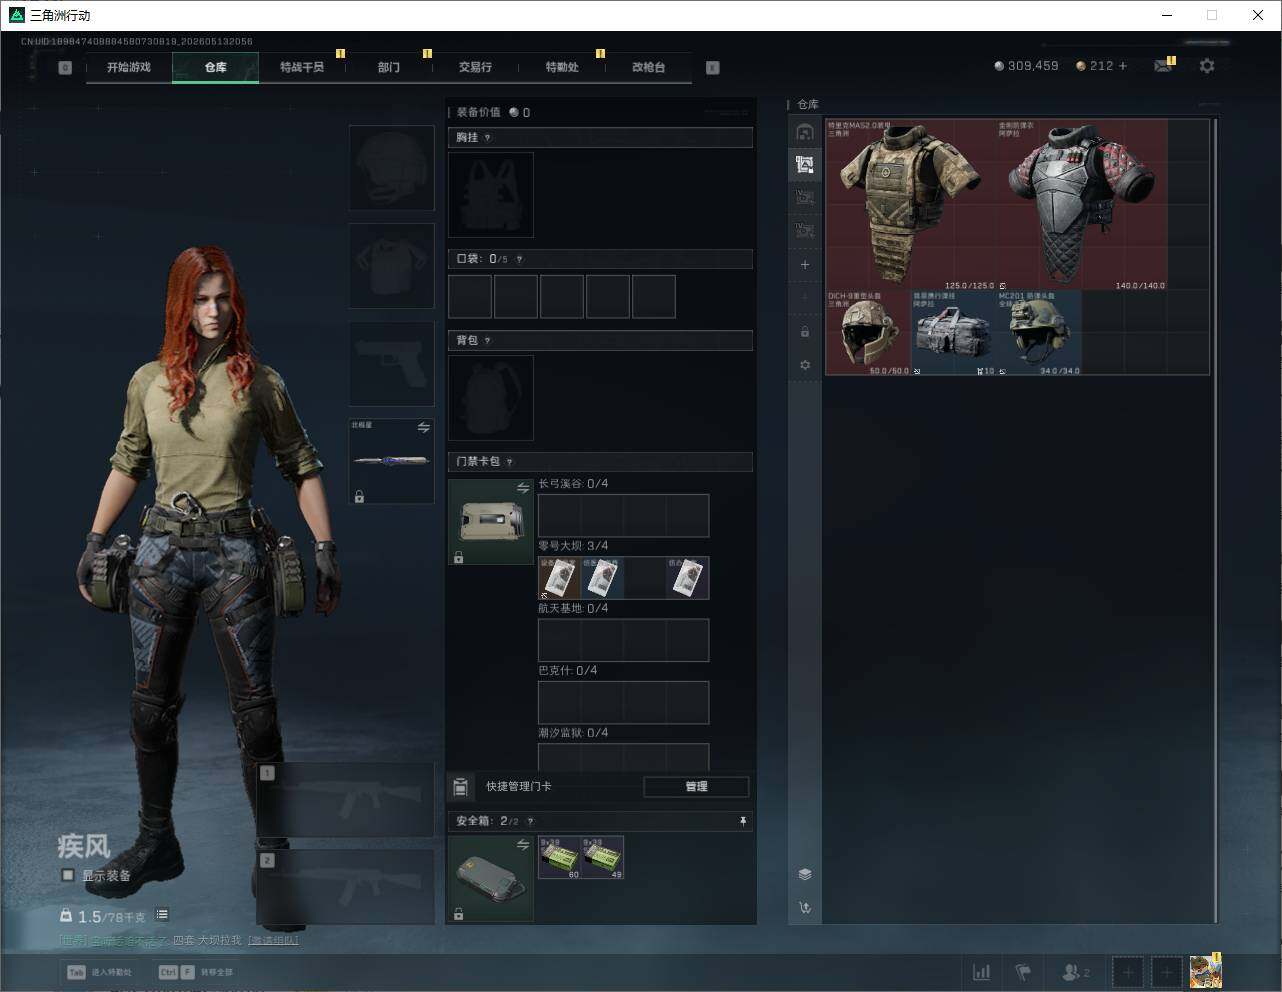The image size is (1282, 992).
Task: Click the help icon next to 口袋
Action: [519, 260]
